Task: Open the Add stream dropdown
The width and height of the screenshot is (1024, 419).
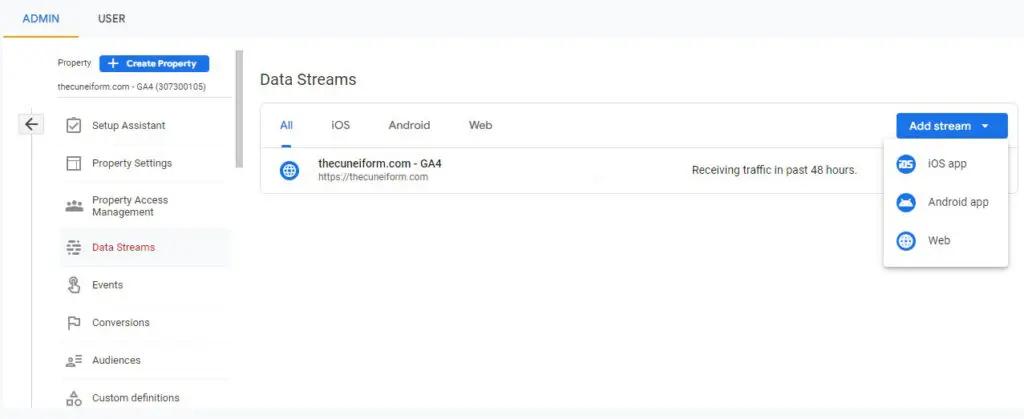Action: pos(952,126)
